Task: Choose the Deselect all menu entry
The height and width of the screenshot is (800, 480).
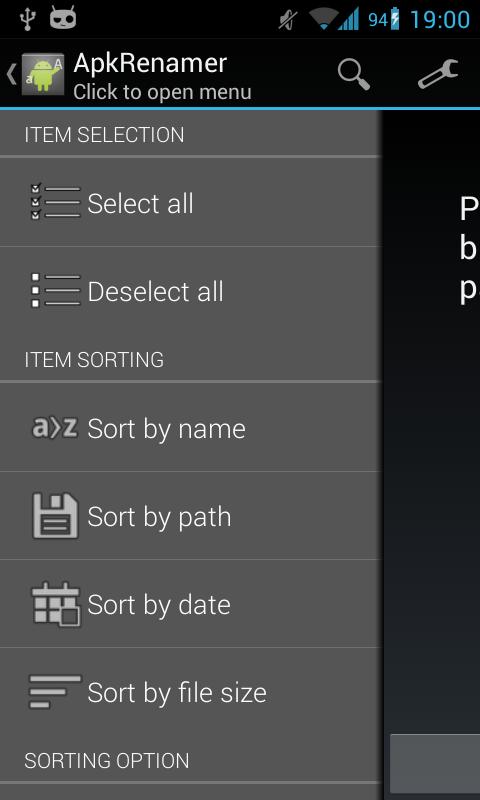Action: (x=190, y=291)
